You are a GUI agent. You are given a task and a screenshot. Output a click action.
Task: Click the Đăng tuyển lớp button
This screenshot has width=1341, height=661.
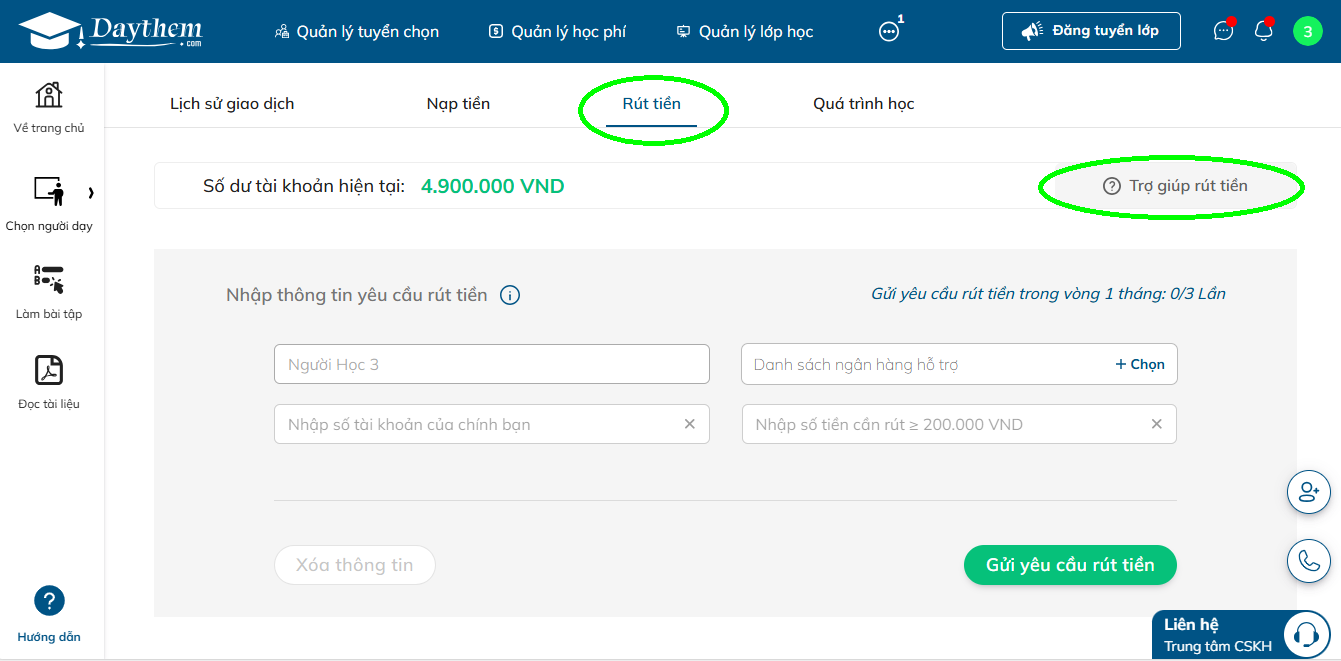point(1091,31)
